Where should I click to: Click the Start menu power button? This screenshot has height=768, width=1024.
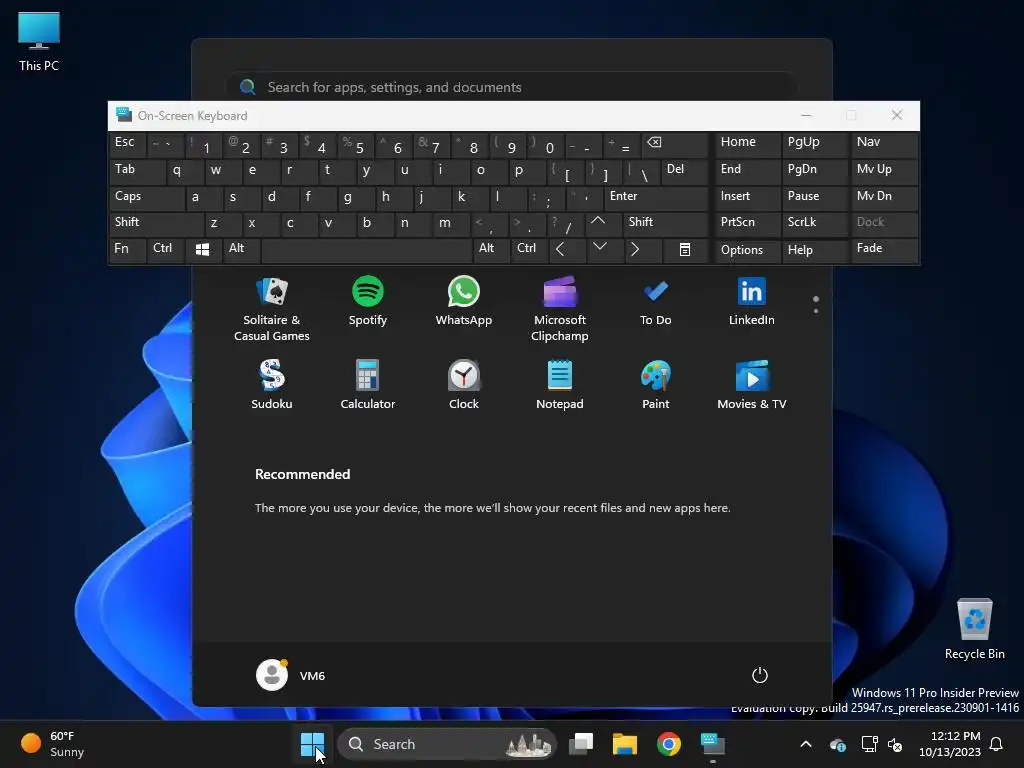tap(760, 675)
